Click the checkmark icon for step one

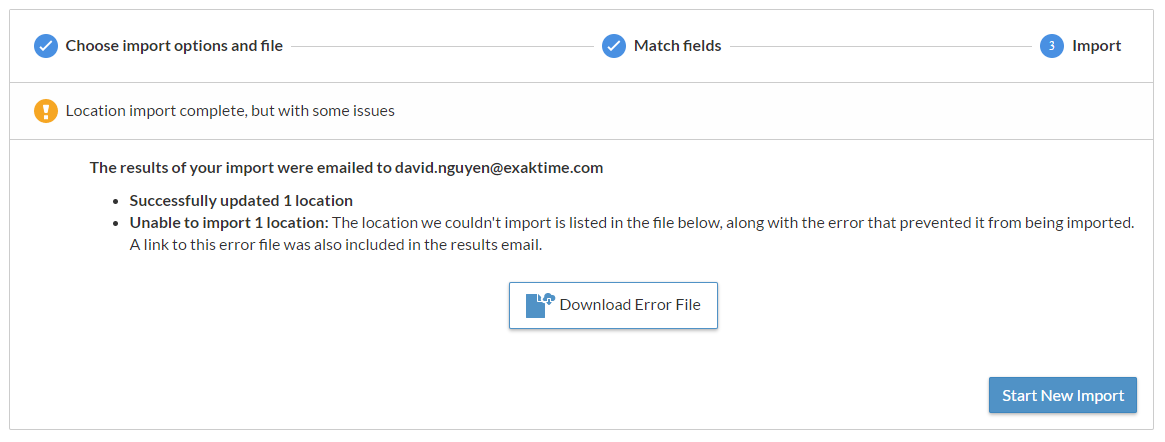(46, 46)
